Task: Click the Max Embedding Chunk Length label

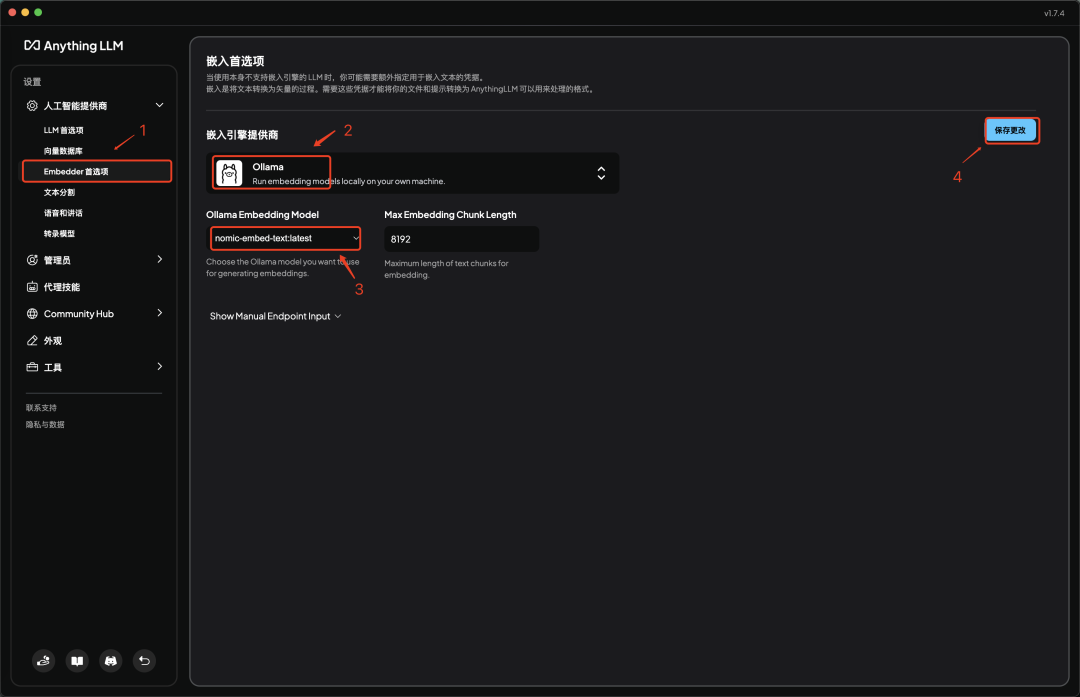Action: point(450,215)
